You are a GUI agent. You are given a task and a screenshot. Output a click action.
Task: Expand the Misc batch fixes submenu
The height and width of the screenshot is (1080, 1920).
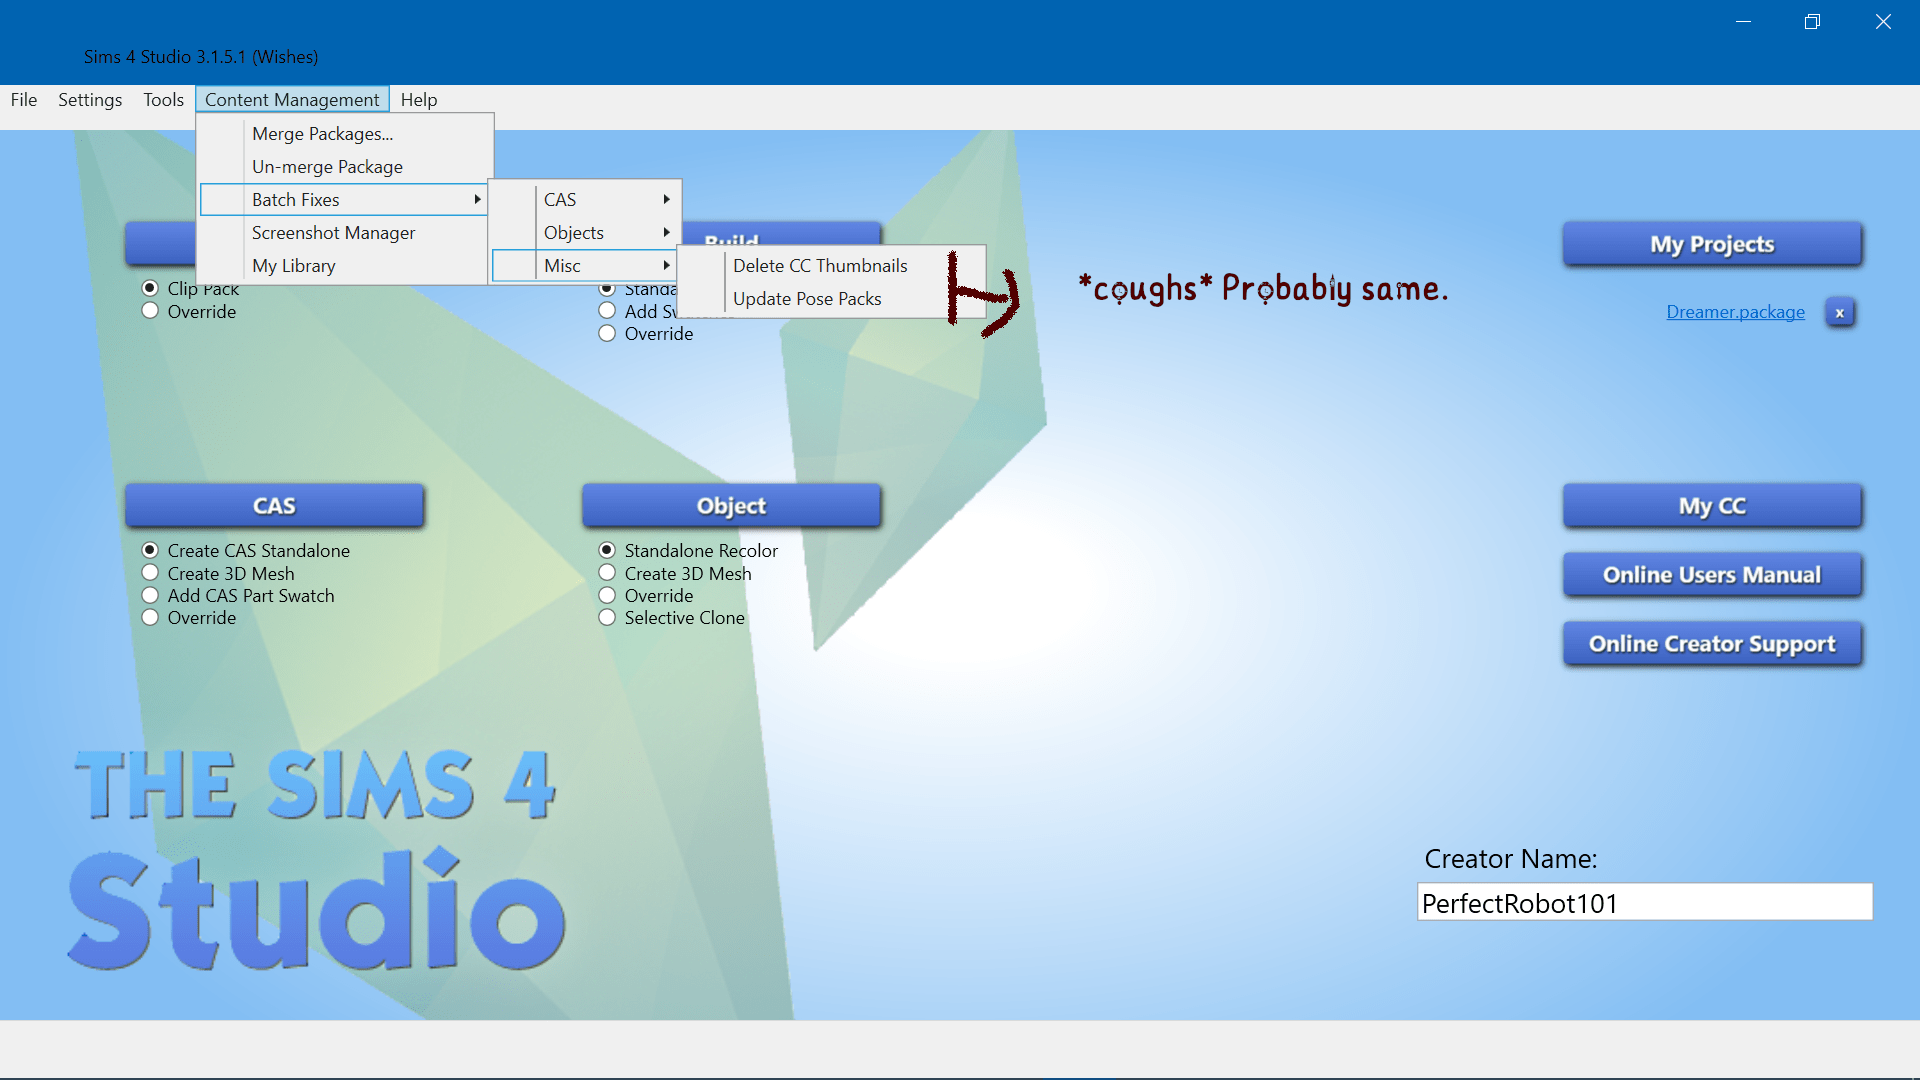(586, 265)
